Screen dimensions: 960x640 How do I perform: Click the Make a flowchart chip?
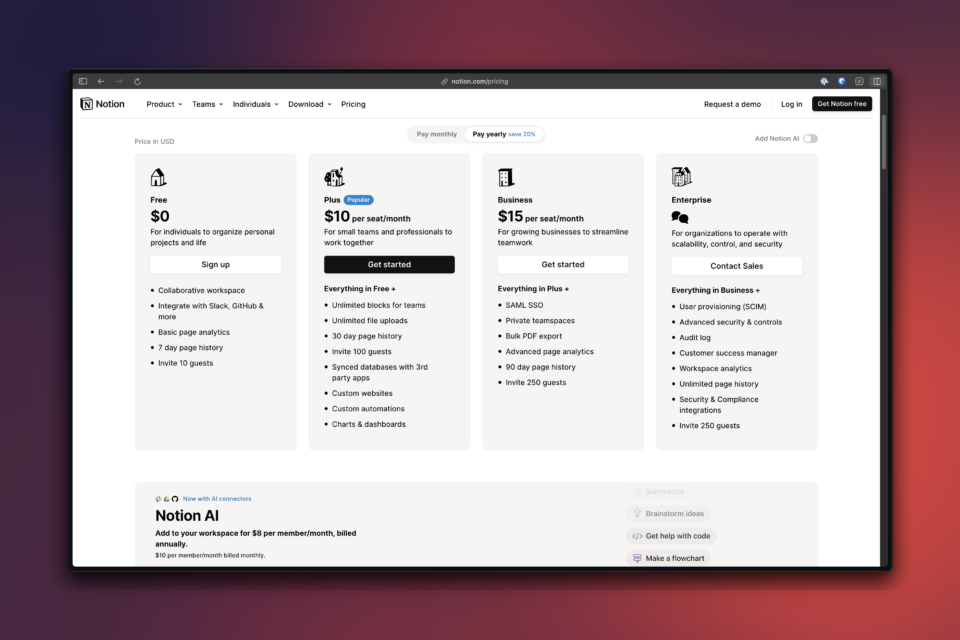pos(668,558)
